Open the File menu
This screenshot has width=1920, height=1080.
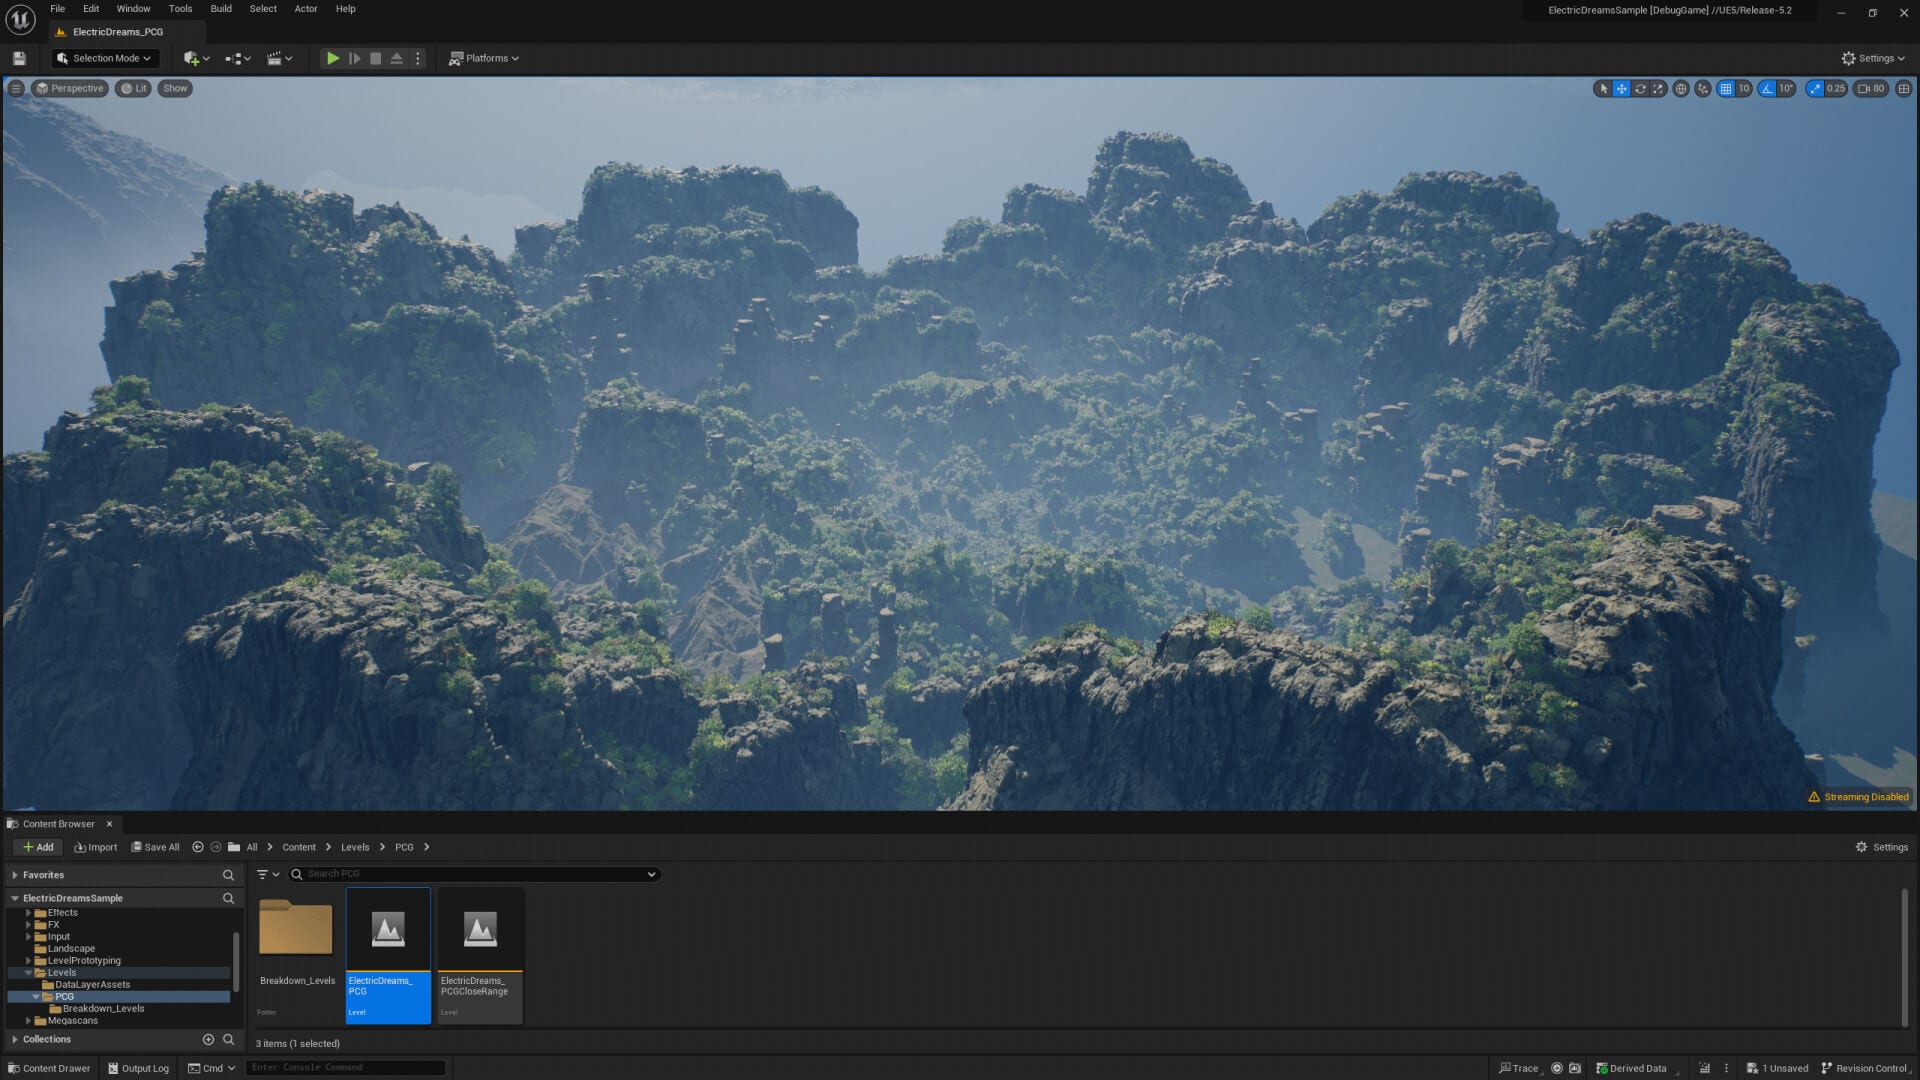pyautogui.click(x=58, y=9)
